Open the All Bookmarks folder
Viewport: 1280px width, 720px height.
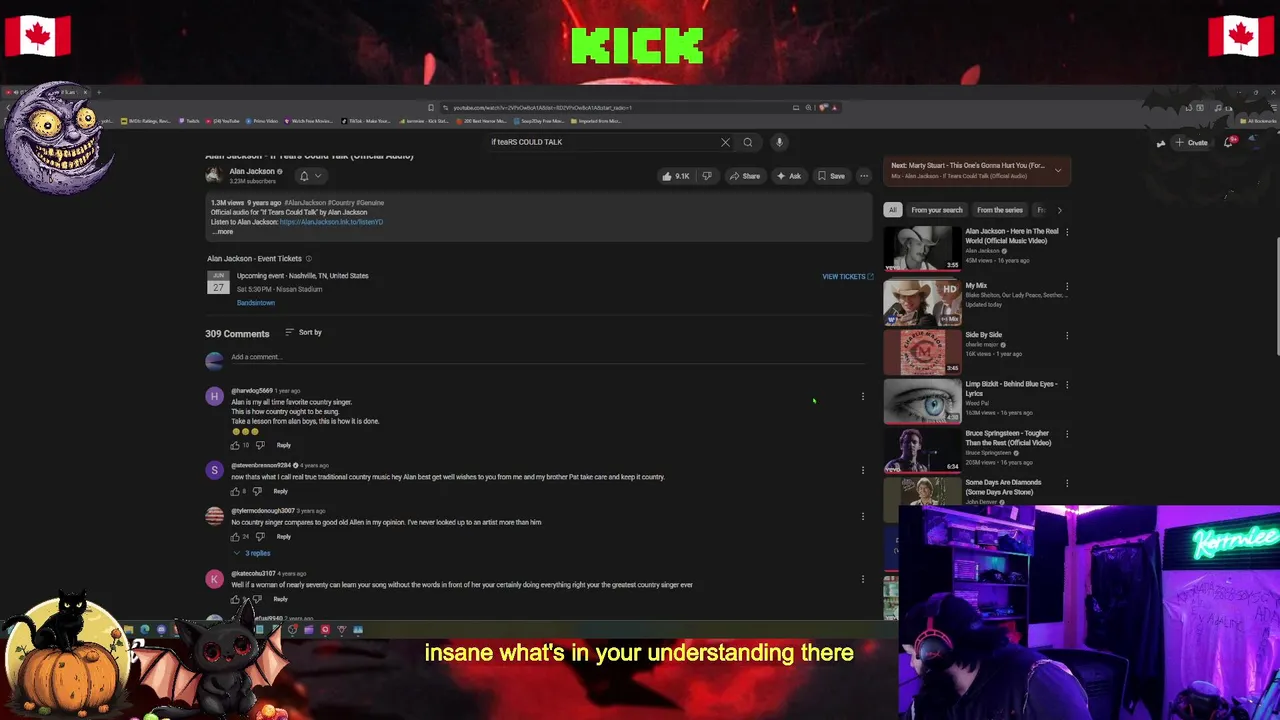[x=1258, y=121]
